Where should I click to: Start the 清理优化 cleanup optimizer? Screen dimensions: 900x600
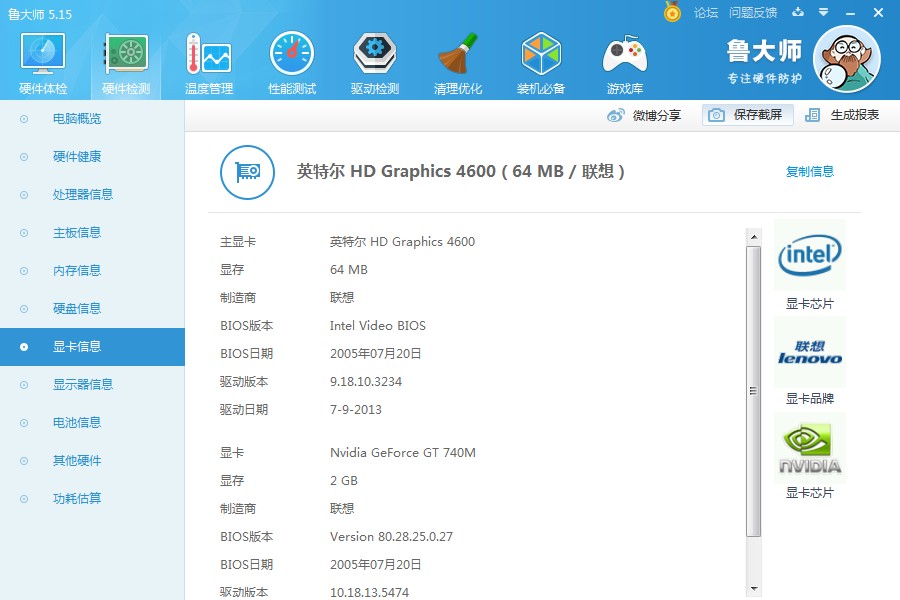click(x=457, y=60)
